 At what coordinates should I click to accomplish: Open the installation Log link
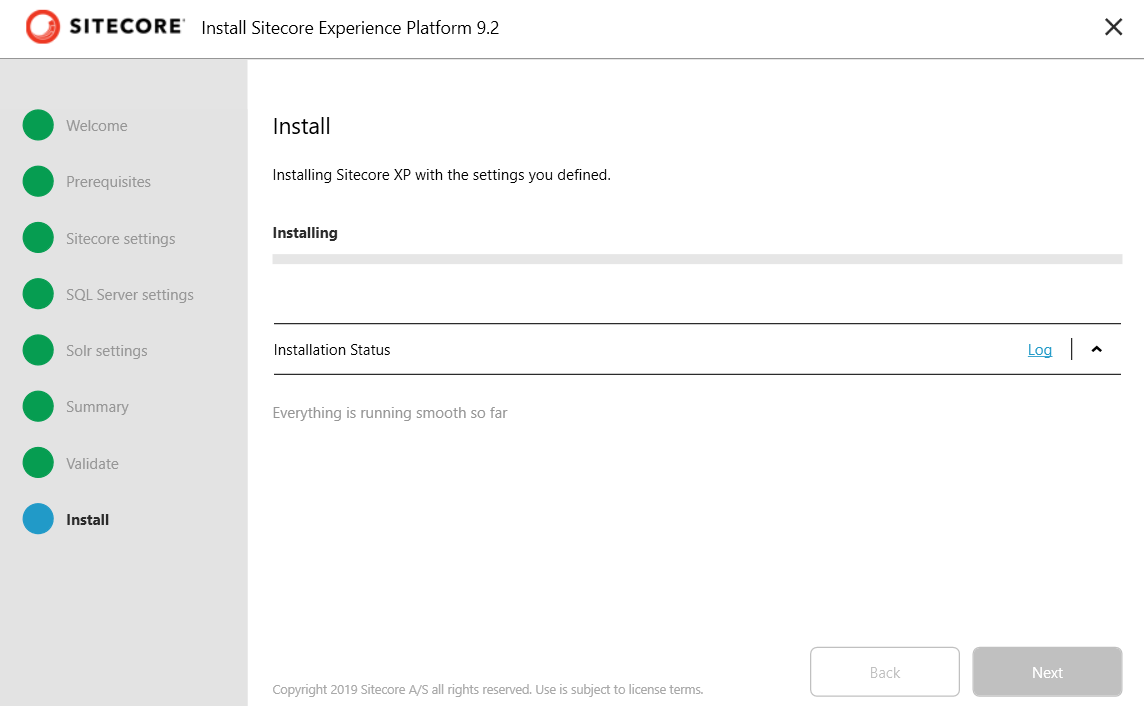(1040, 350)
